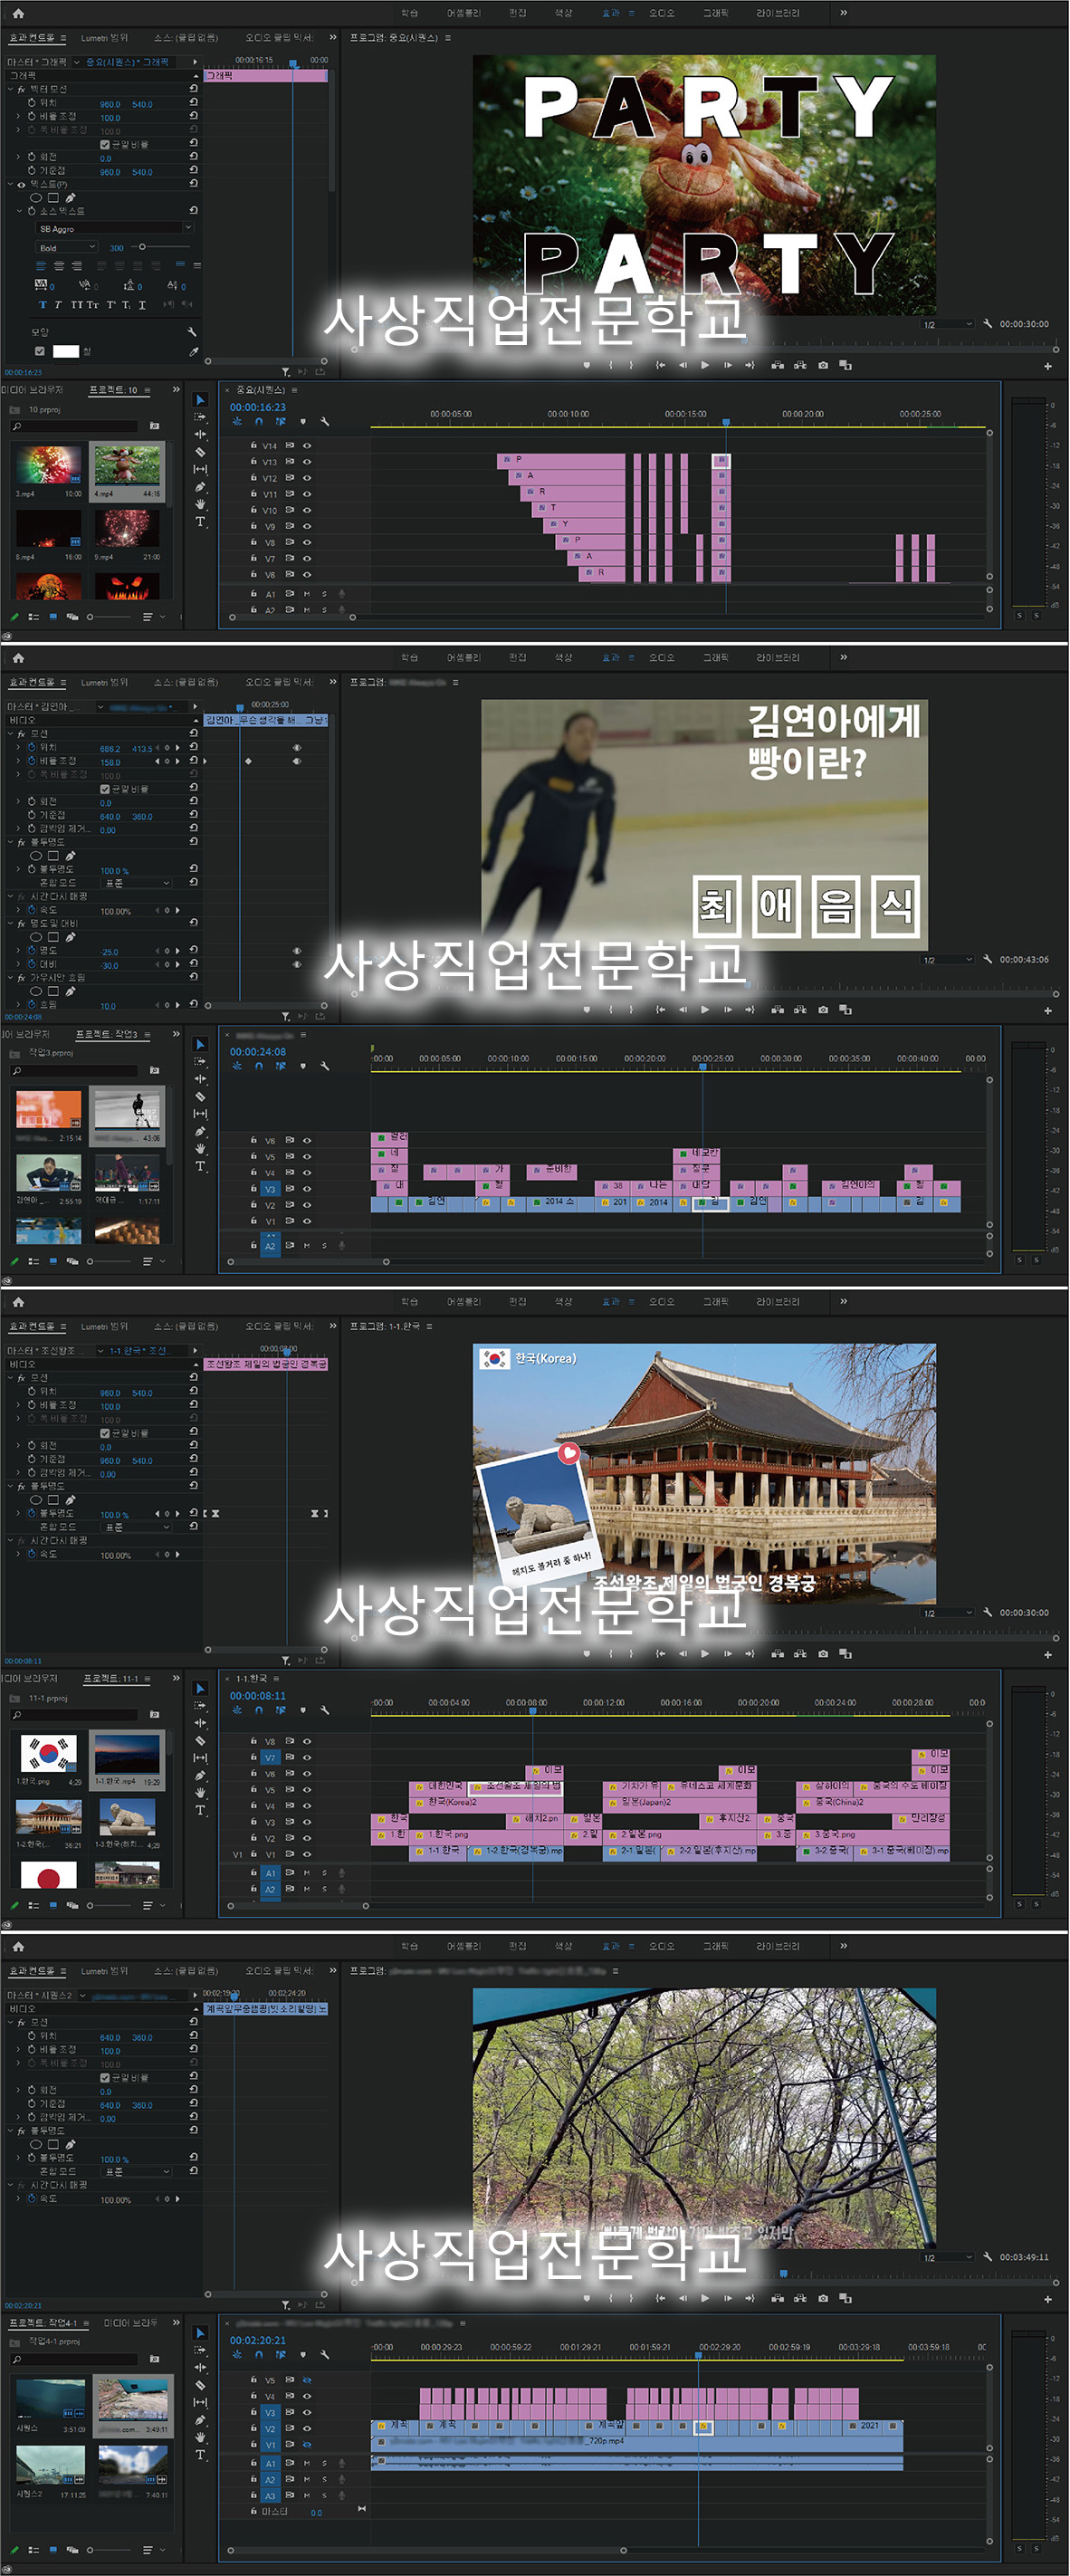
Task: Reset the 벡터 모션 effect
Action: point(193,89)
